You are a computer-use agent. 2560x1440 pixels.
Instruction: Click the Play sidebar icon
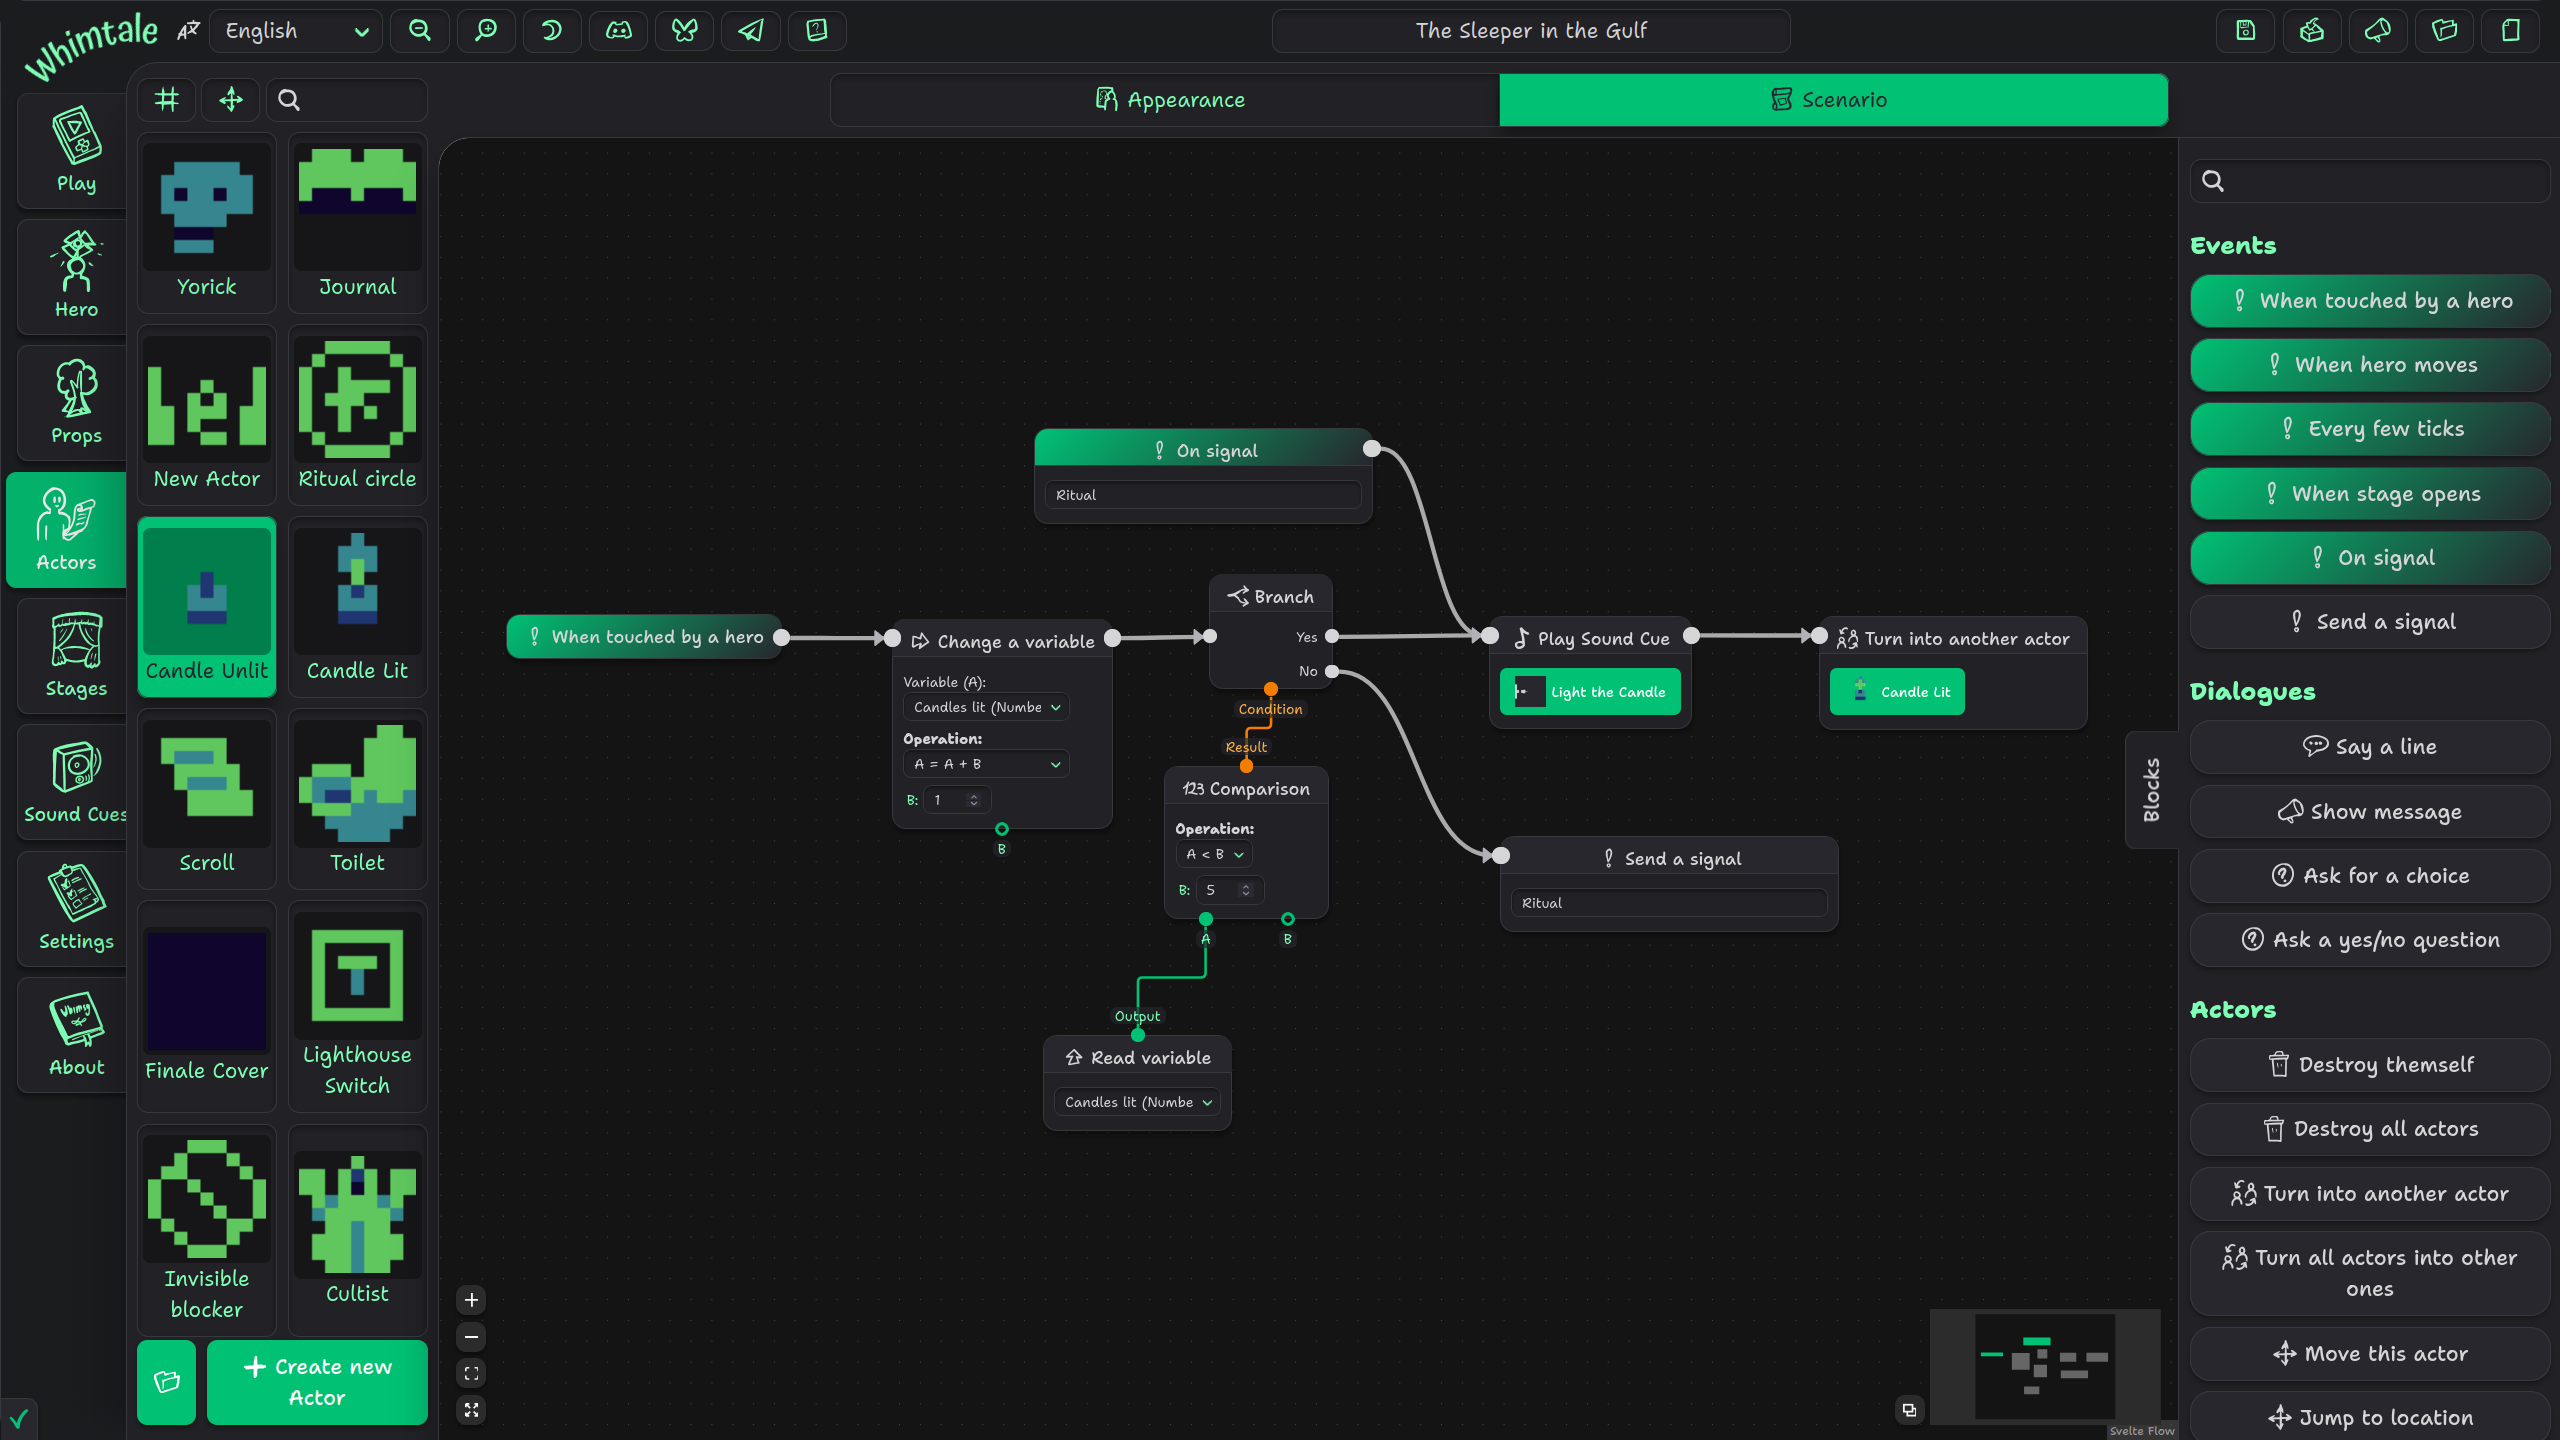click(74, 150)
